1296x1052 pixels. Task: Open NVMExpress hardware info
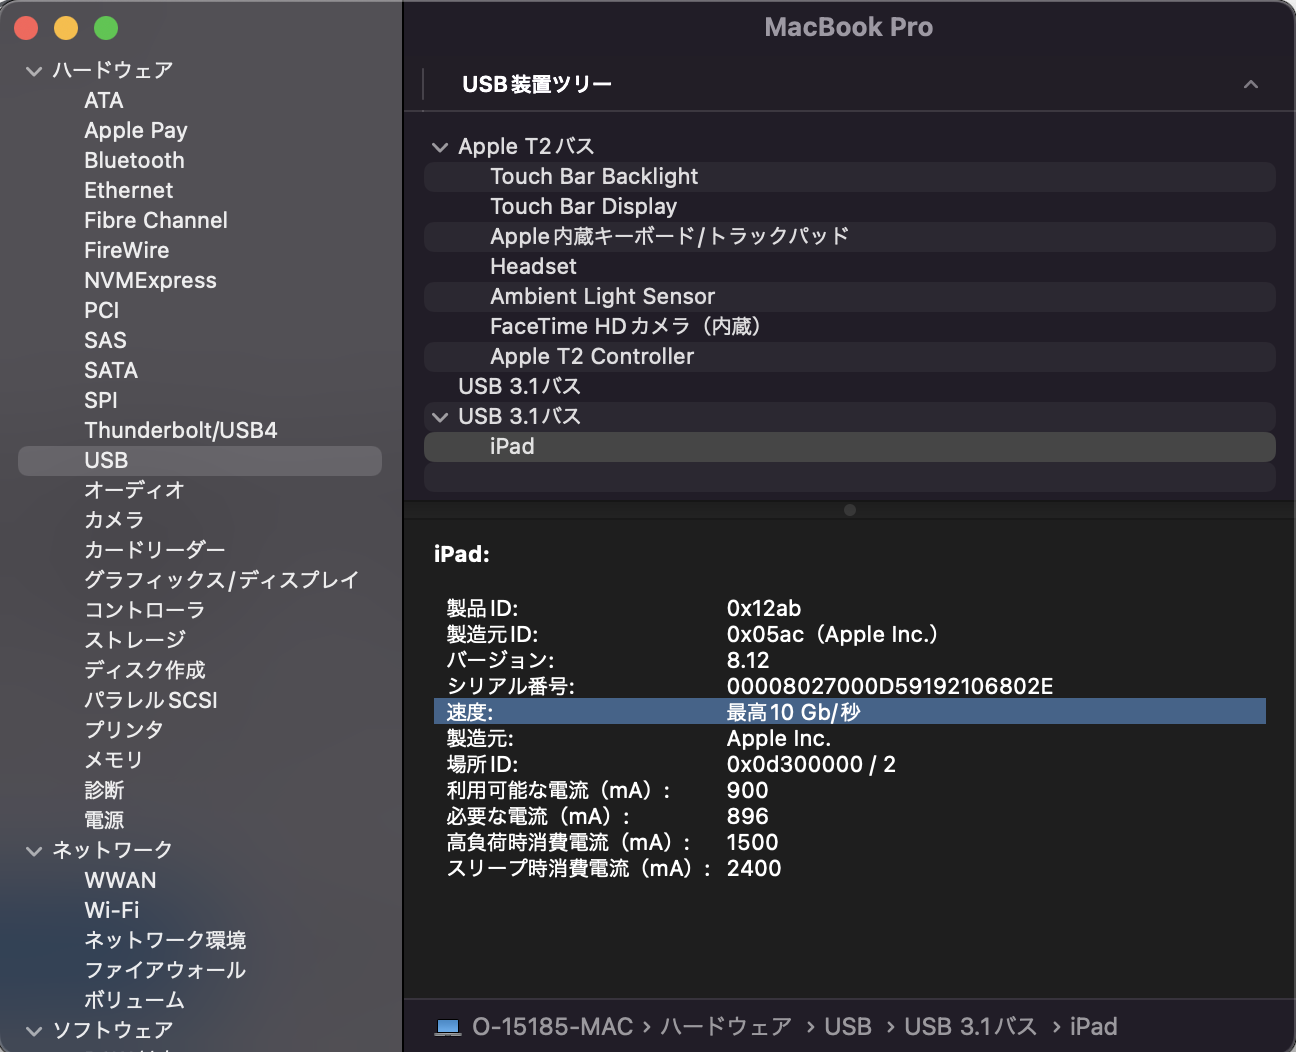point(150,280)
